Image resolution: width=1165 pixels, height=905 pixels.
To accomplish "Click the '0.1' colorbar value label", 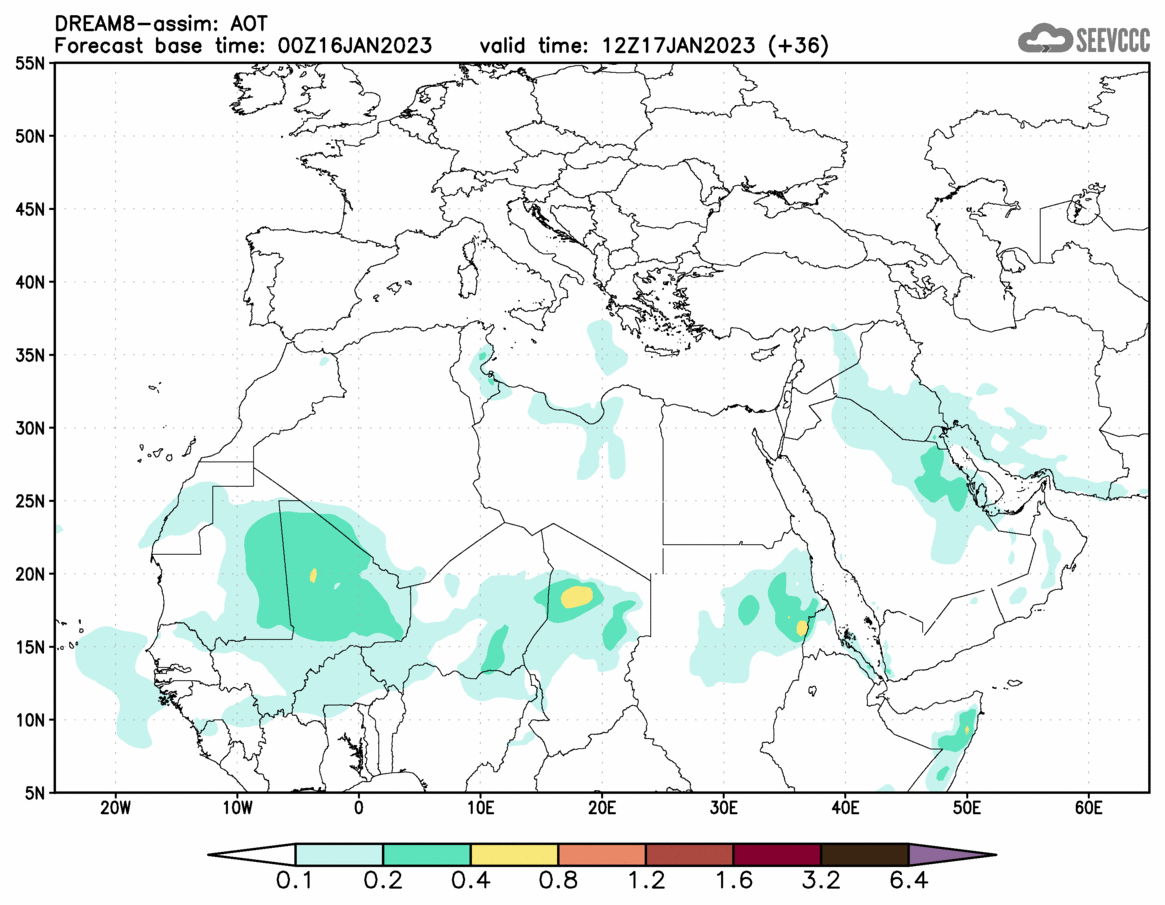I will 294,881.
